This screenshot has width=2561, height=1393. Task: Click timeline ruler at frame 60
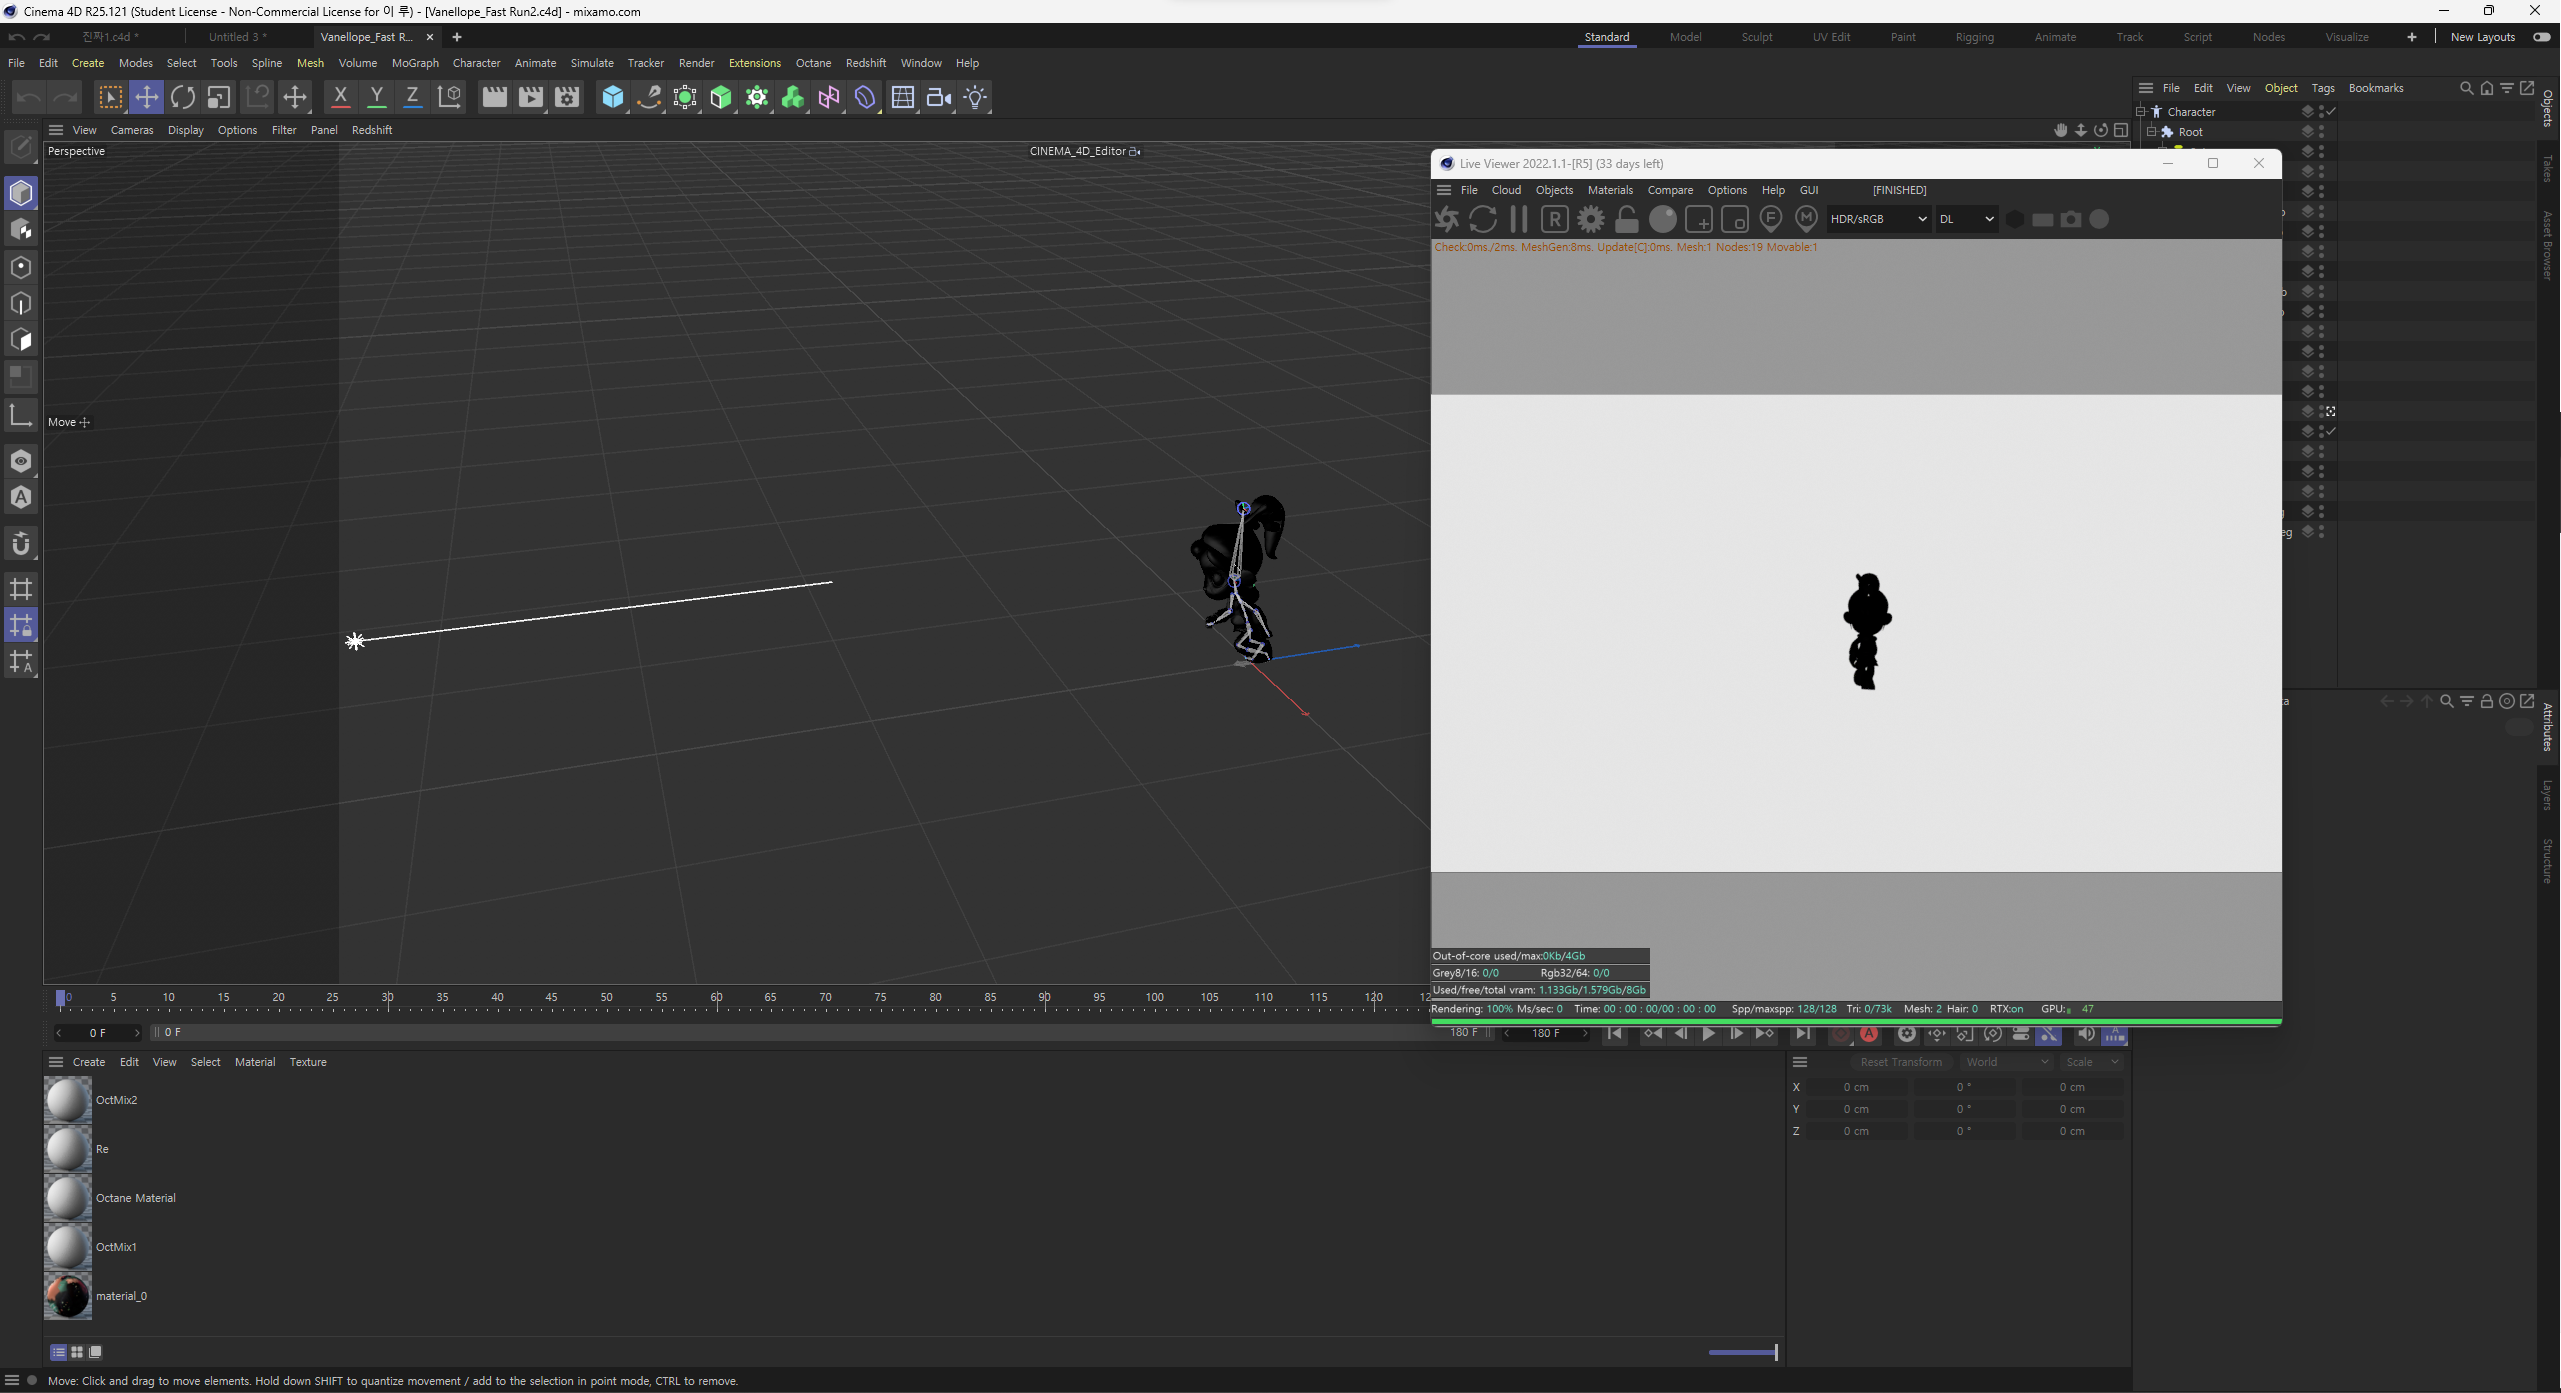coord(716,998)
